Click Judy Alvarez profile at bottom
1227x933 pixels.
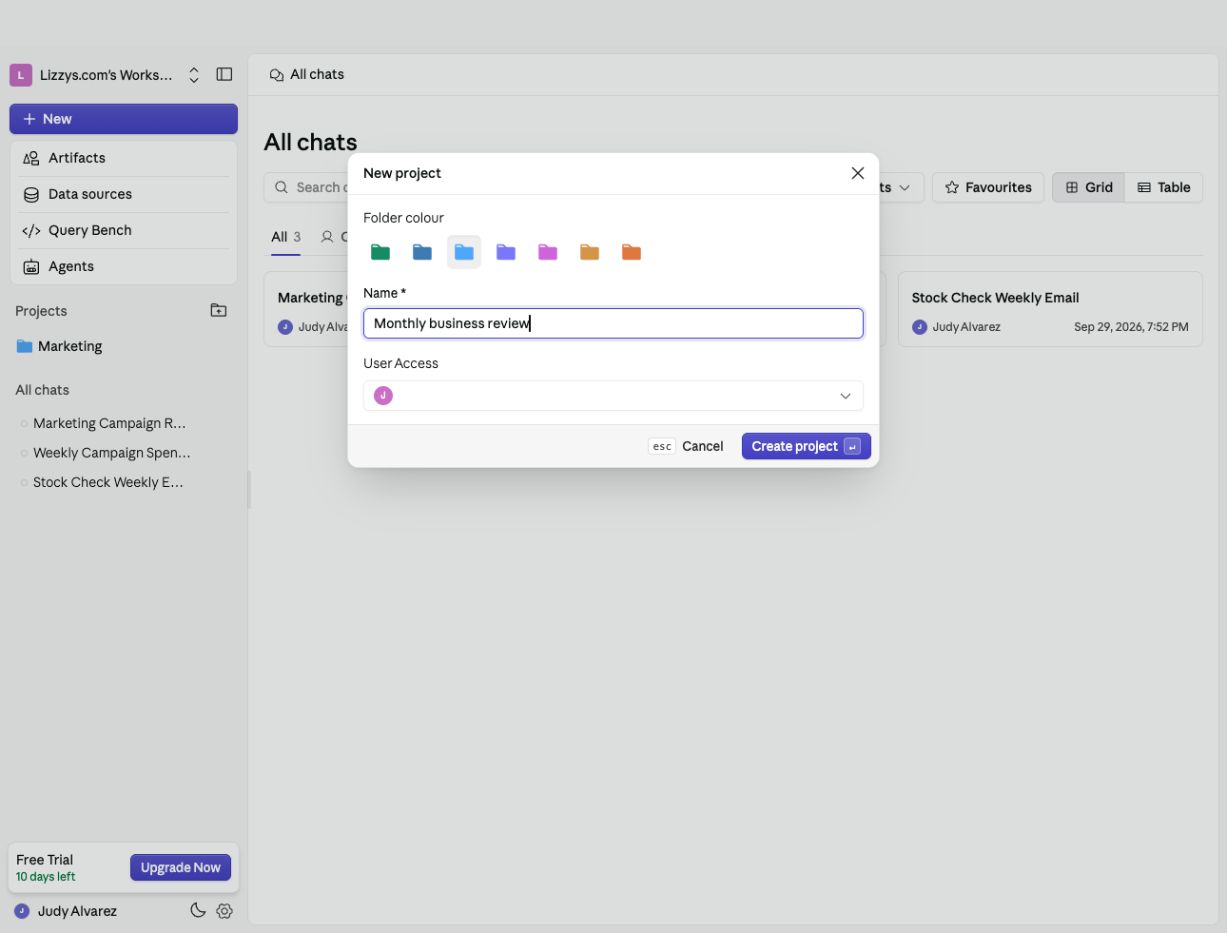pyautogui.click(x=66, y=911)
